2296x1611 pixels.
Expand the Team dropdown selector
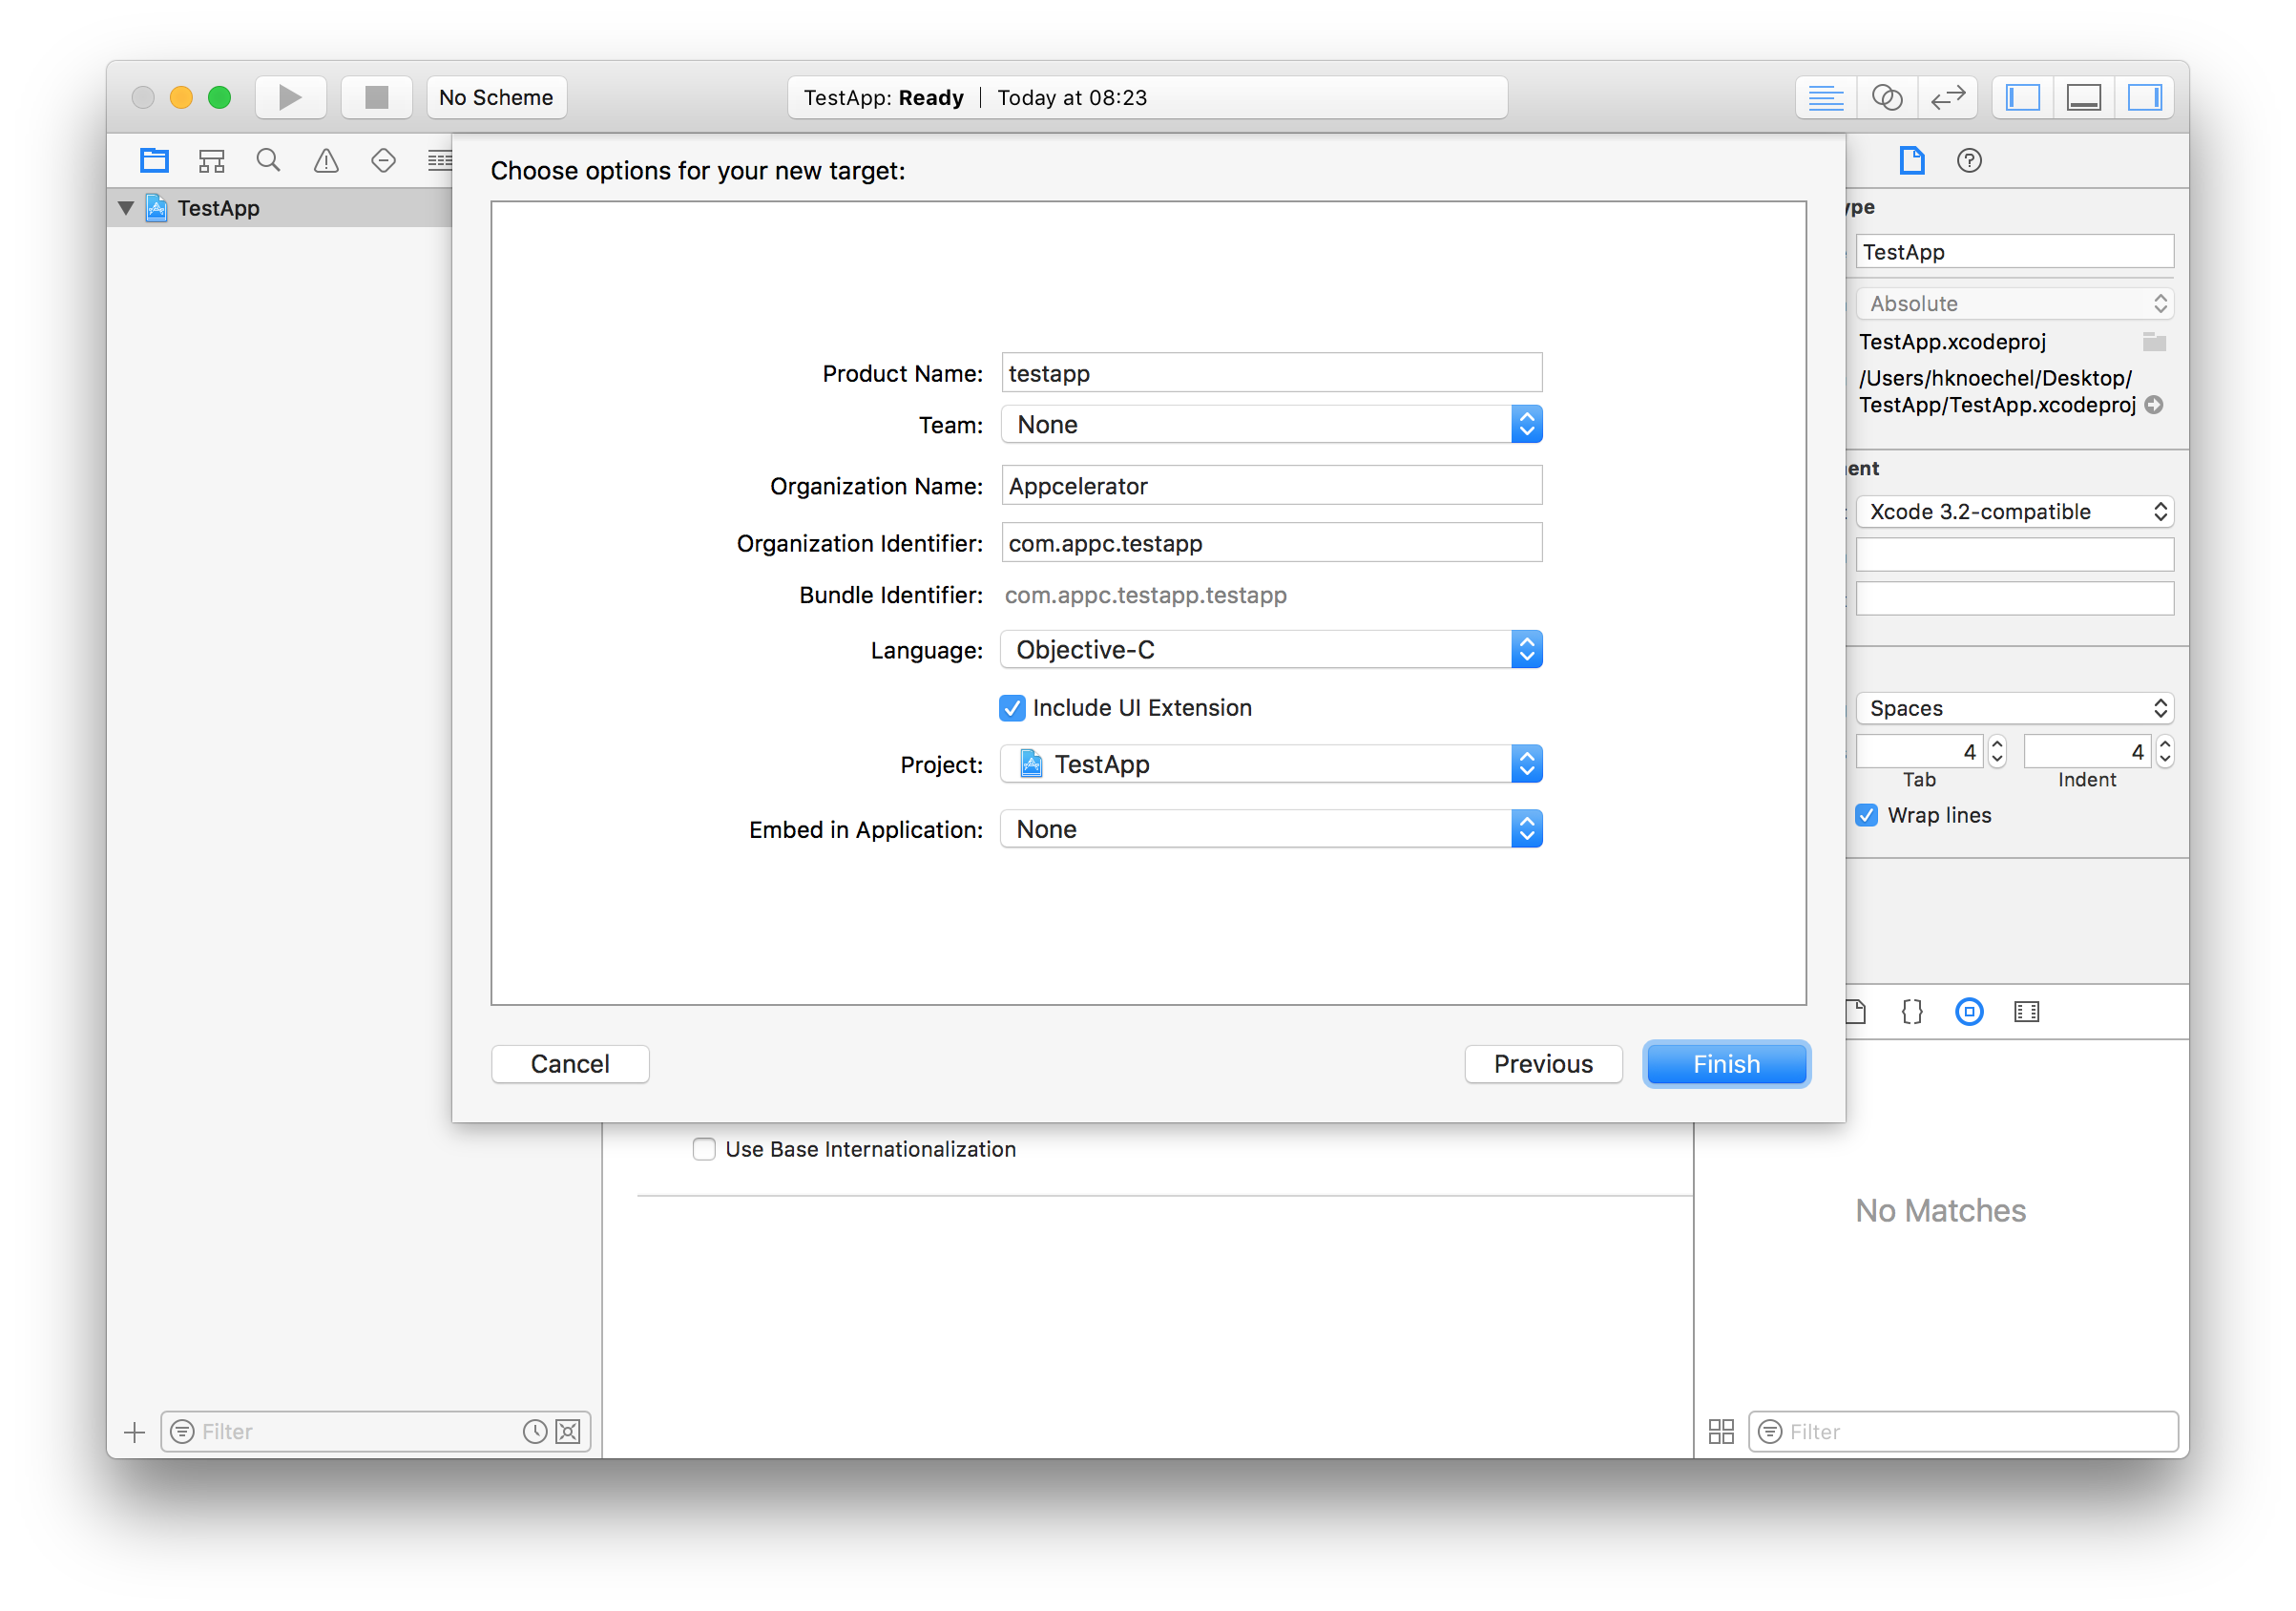[1274, 424]
